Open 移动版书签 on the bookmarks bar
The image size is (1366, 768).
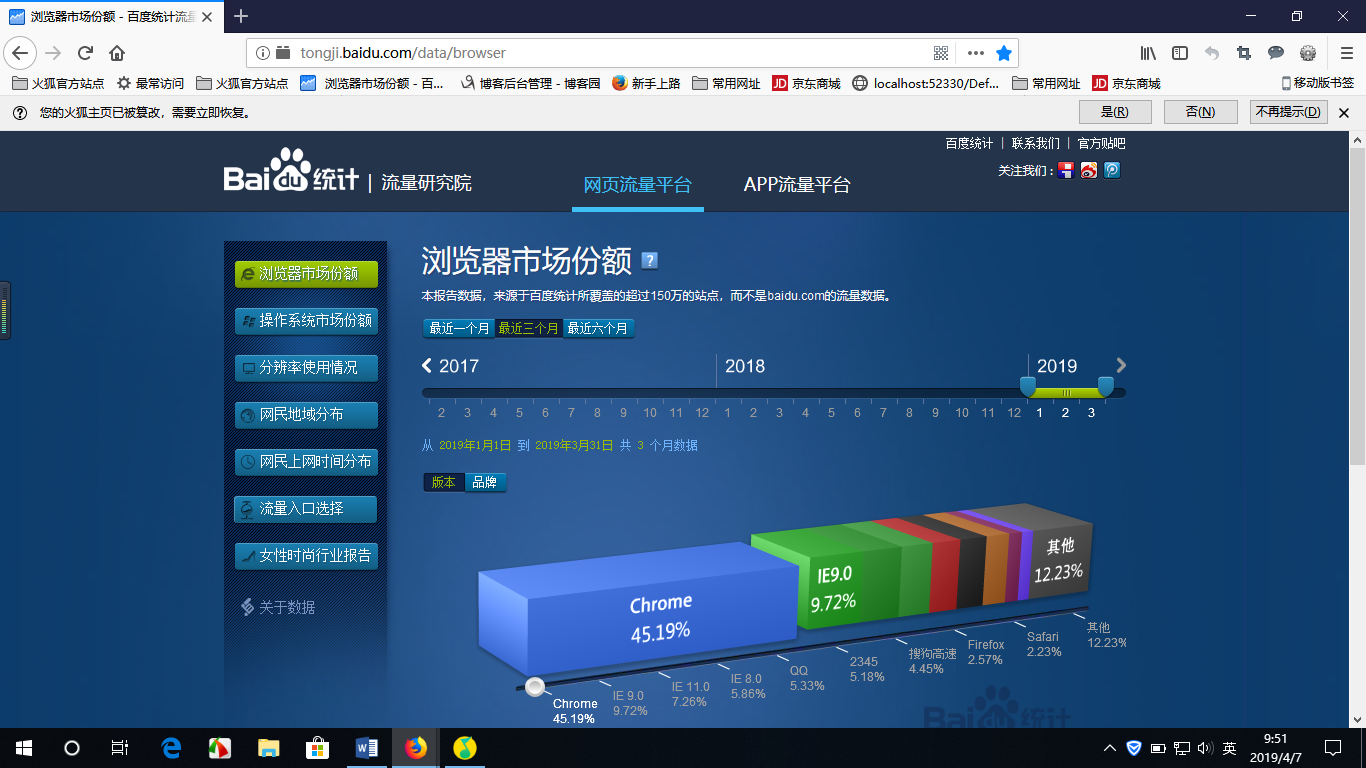[1317, 84]
